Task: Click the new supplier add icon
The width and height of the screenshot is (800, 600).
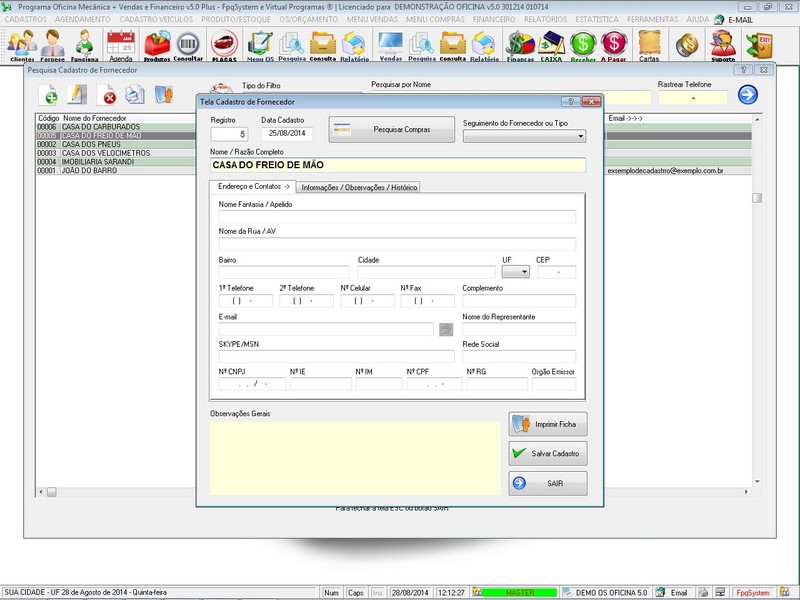Action: [48, 95]
